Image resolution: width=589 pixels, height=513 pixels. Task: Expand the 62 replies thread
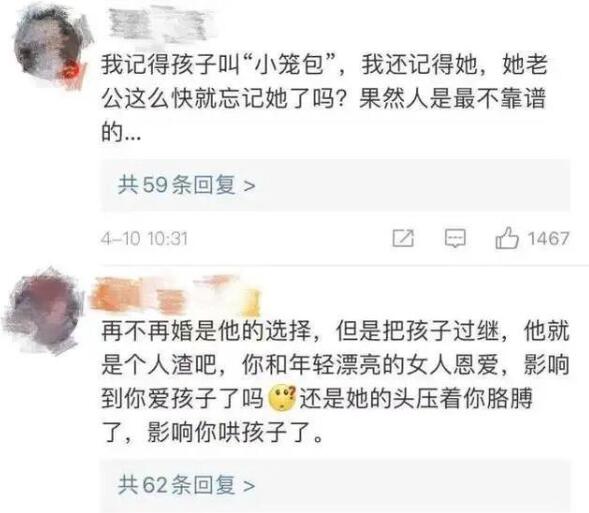pos(187,484)
